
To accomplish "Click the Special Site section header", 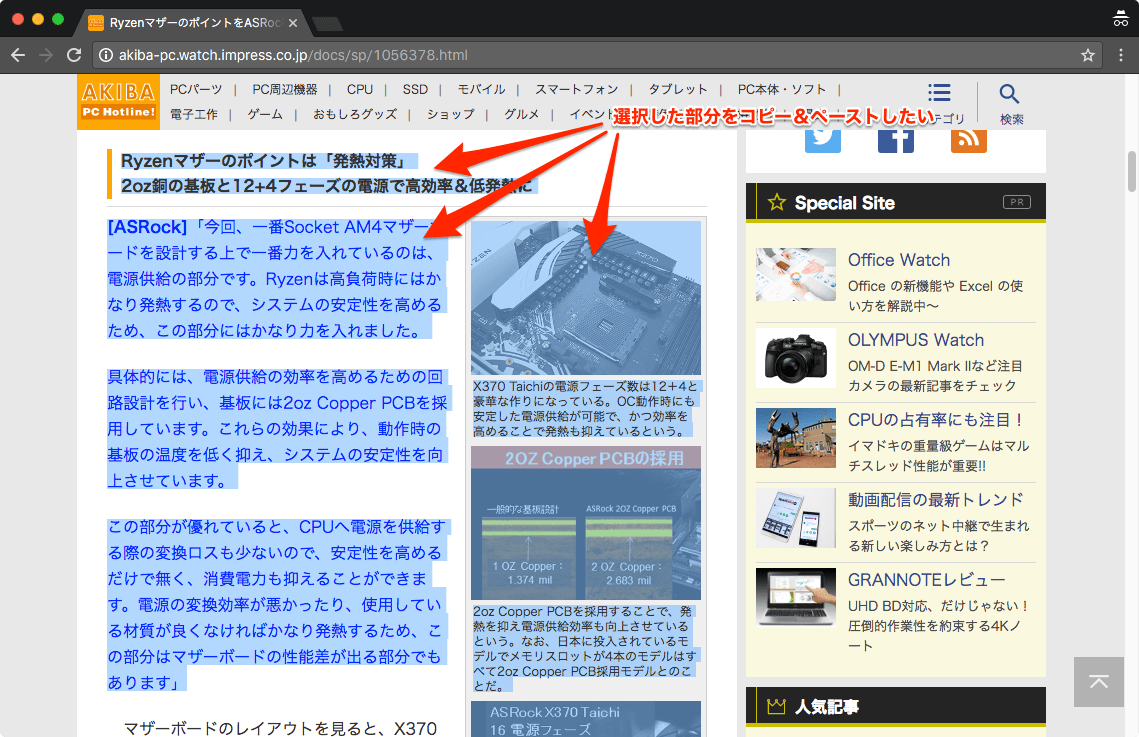I will 896,202.
